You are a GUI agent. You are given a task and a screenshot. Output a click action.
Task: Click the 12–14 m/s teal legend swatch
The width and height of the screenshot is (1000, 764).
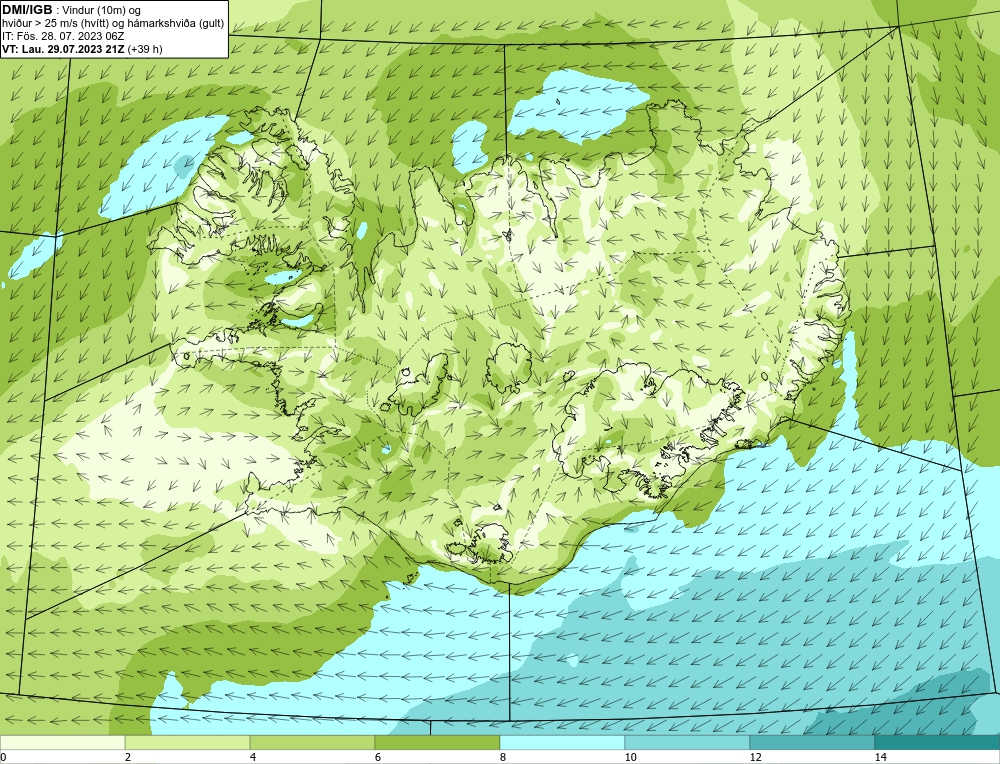[x=812, y=743]
